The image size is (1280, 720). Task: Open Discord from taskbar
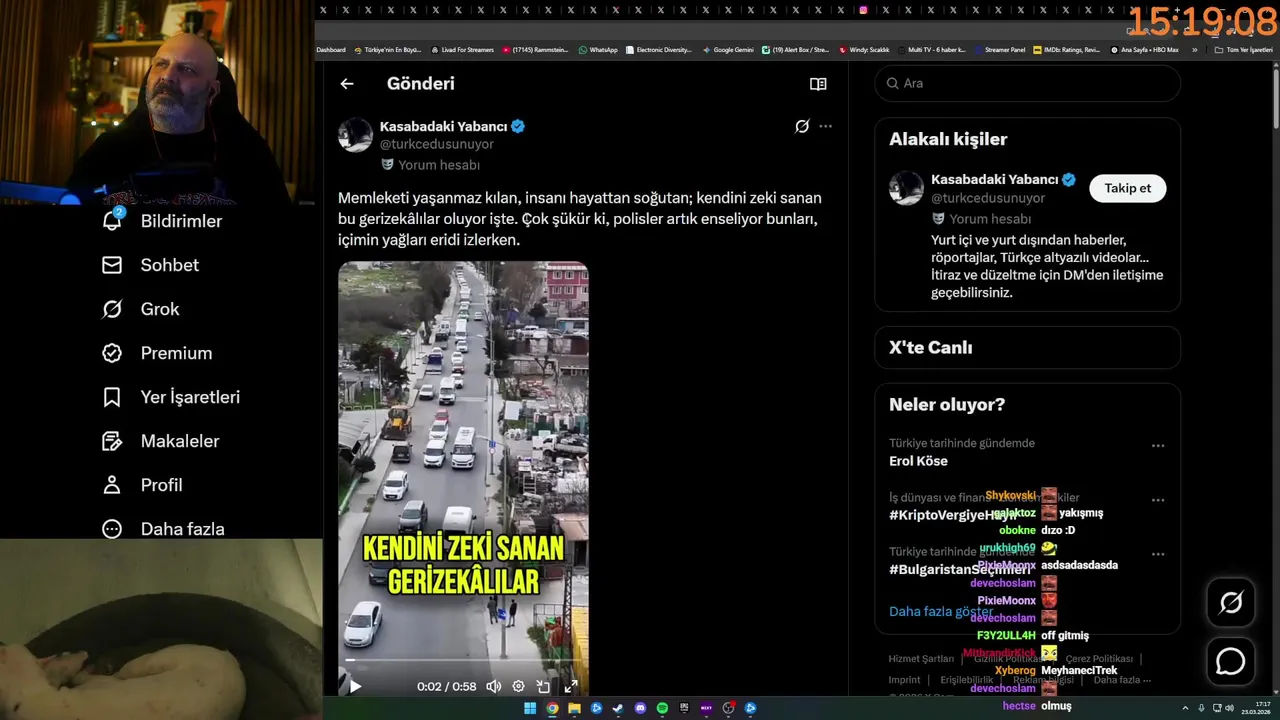point(640,708)
